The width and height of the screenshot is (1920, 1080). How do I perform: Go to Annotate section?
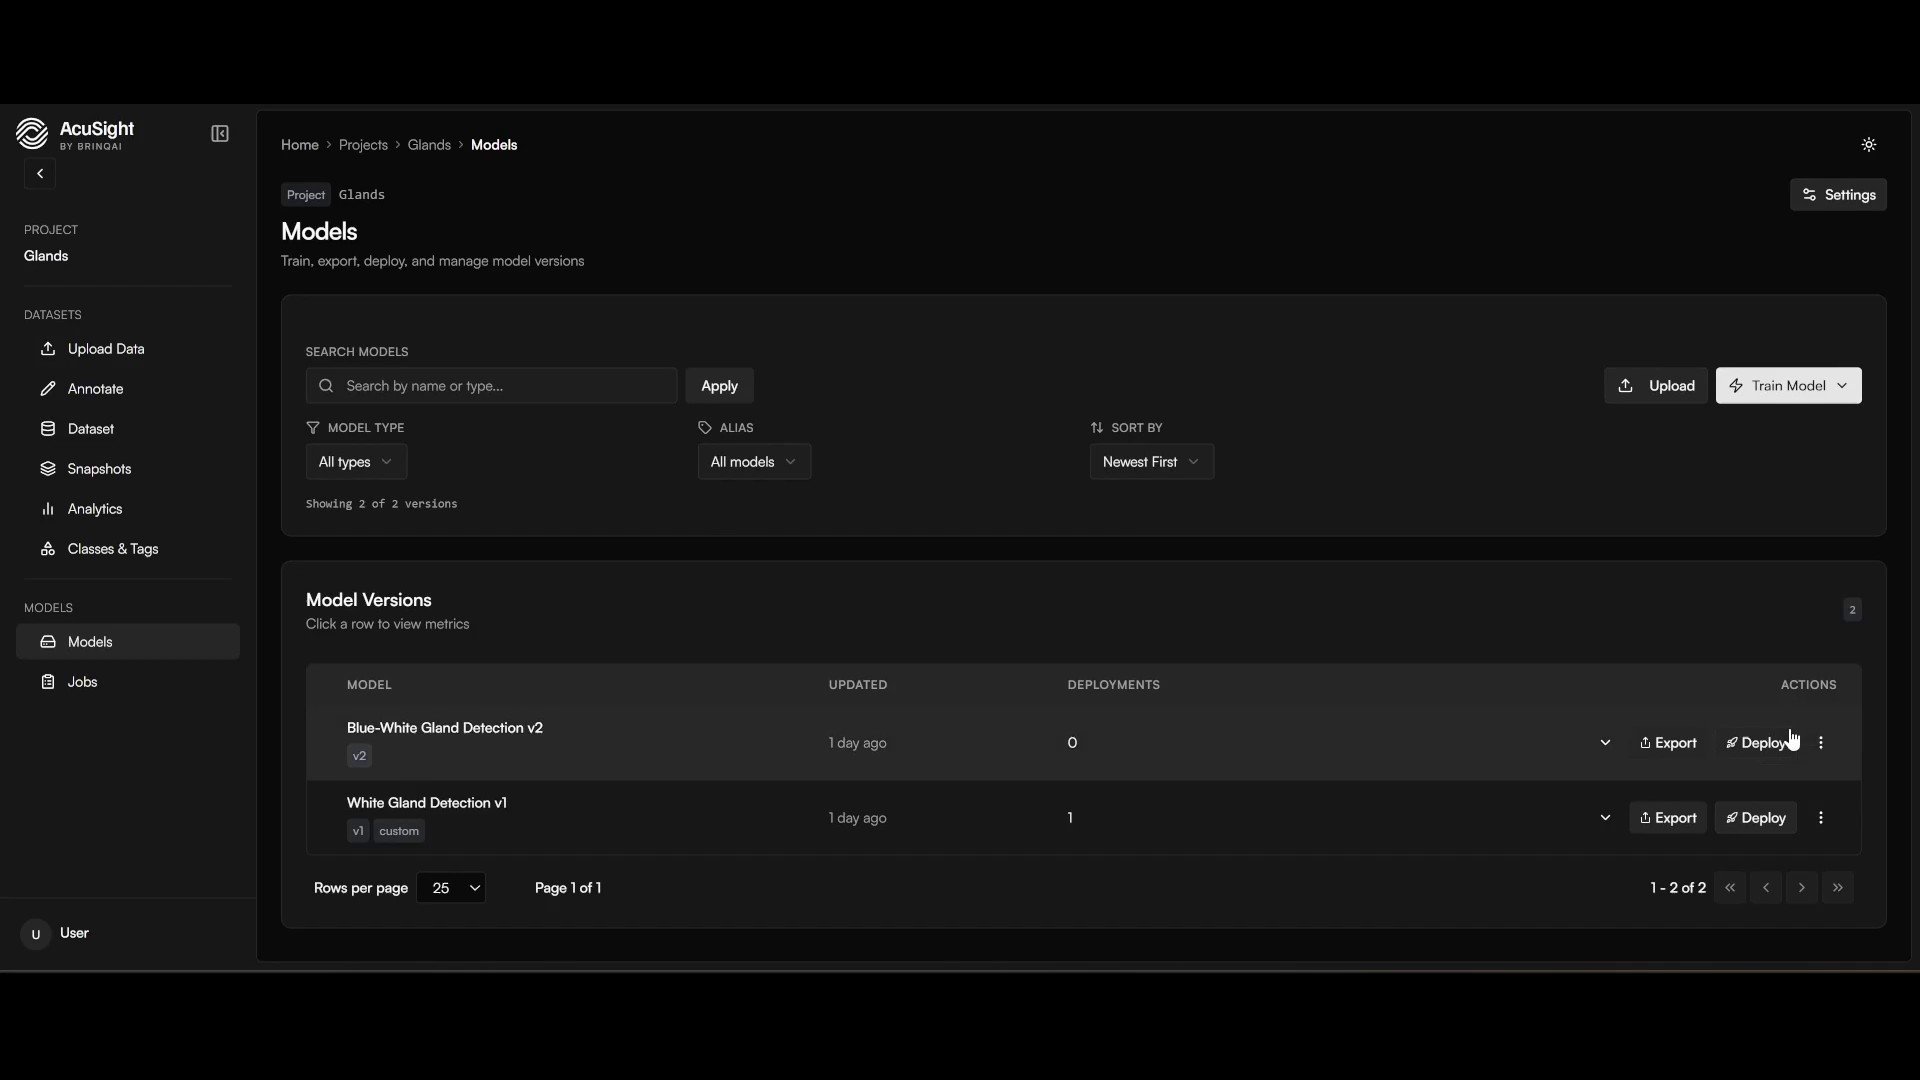point(127,389)
